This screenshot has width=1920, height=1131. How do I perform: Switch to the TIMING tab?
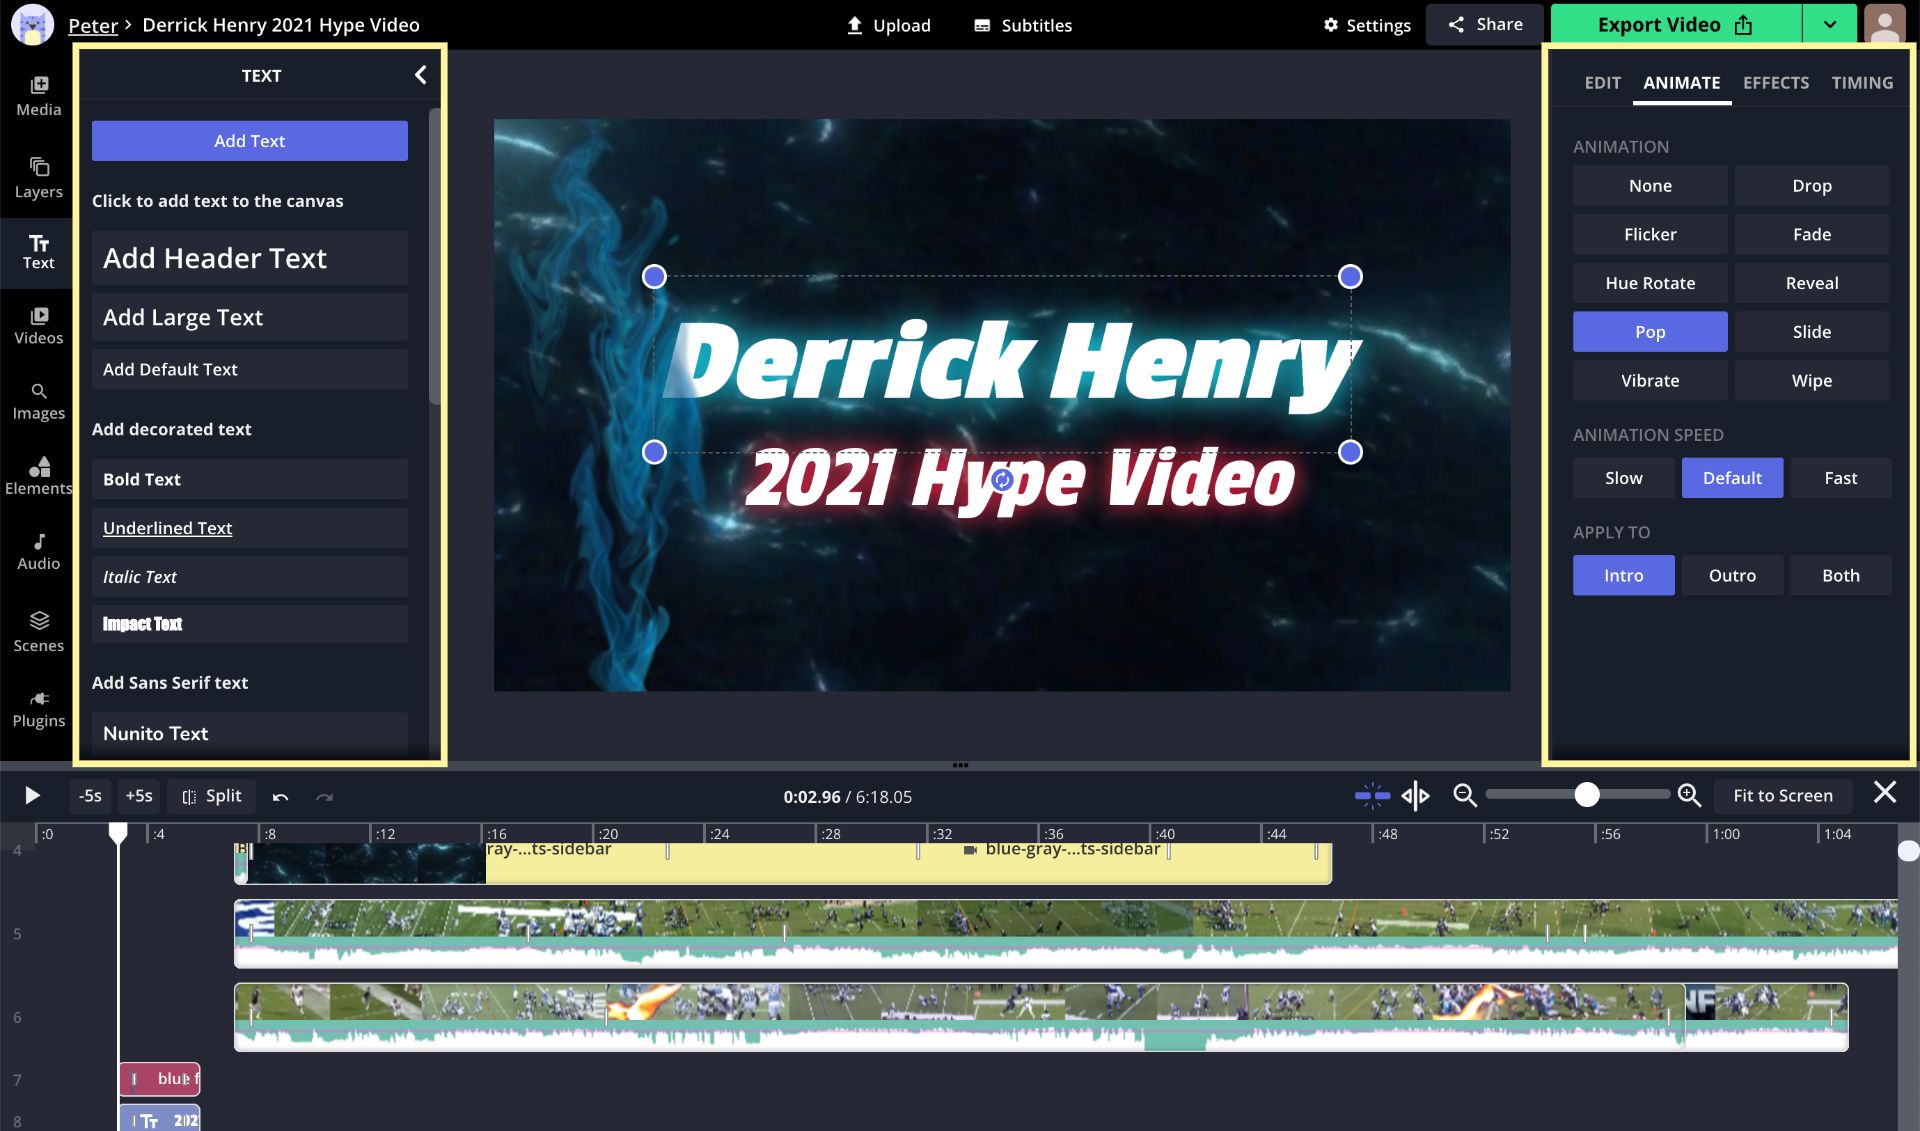coord(1861,83)
